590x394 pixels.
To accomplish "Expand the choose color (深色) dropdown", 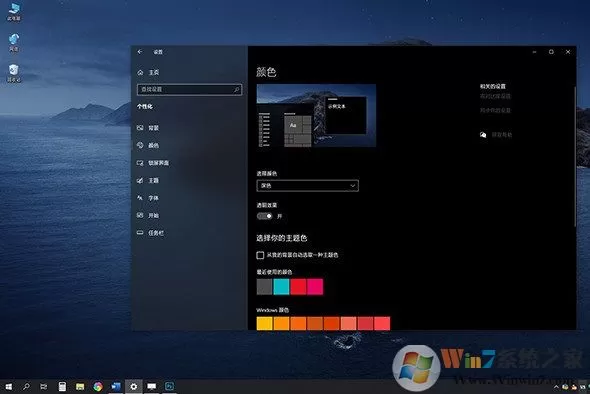I will pyautogui.click(x=307, y=186).
